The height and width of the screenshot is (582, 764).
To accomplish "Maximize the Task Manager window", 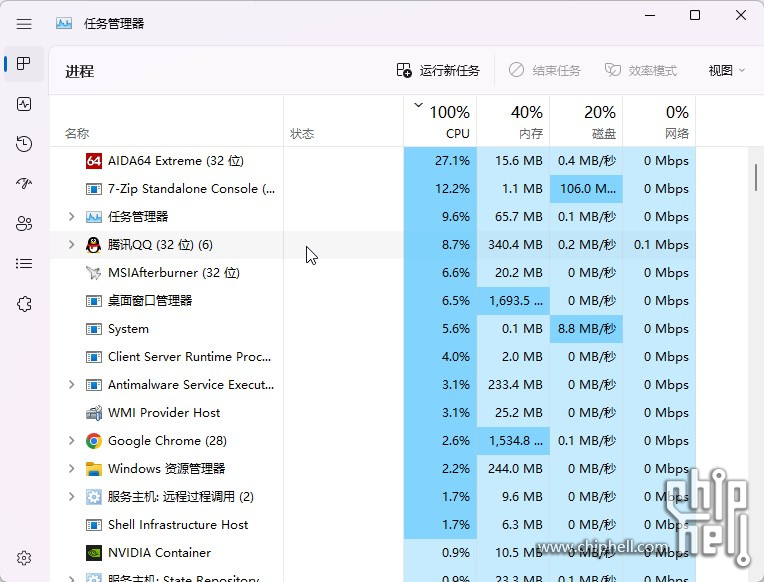I will pos(695,15).
